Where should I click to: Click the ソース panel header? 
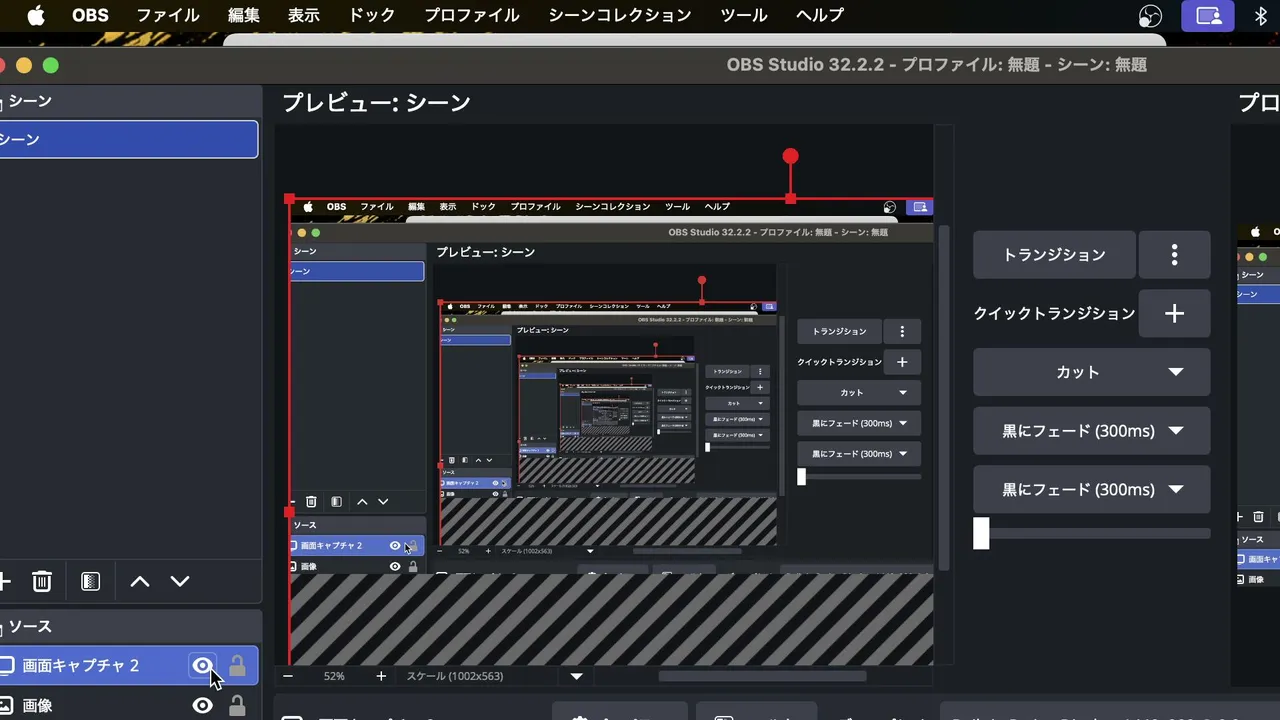131,627
